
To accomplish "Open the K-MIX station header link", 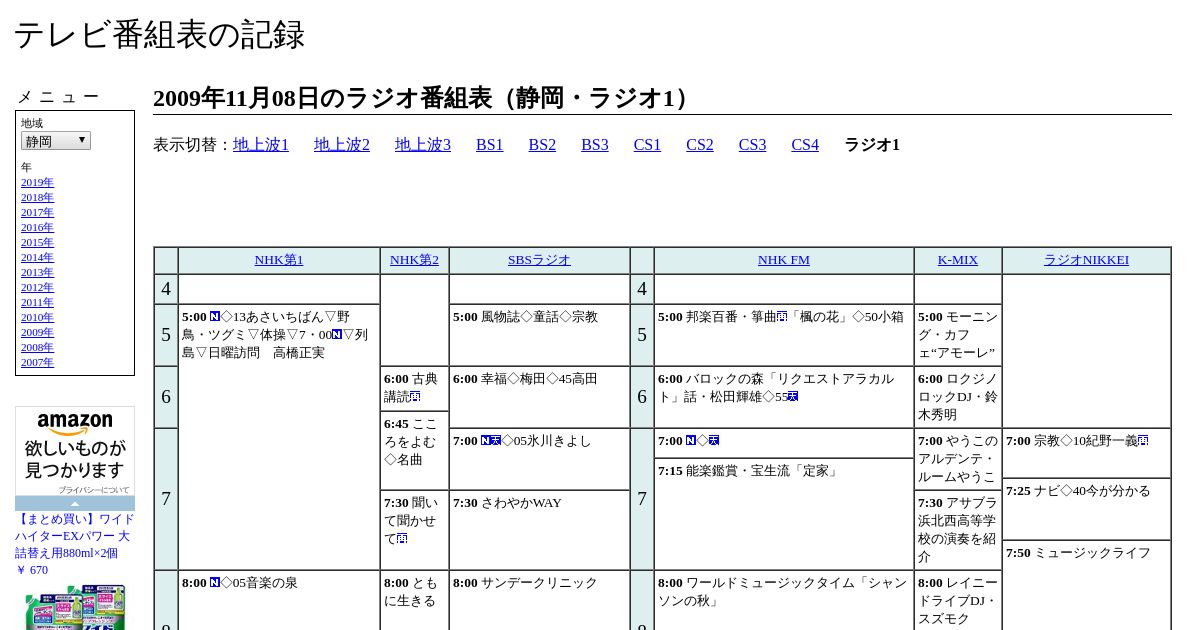I will click(x=958, y=260).
